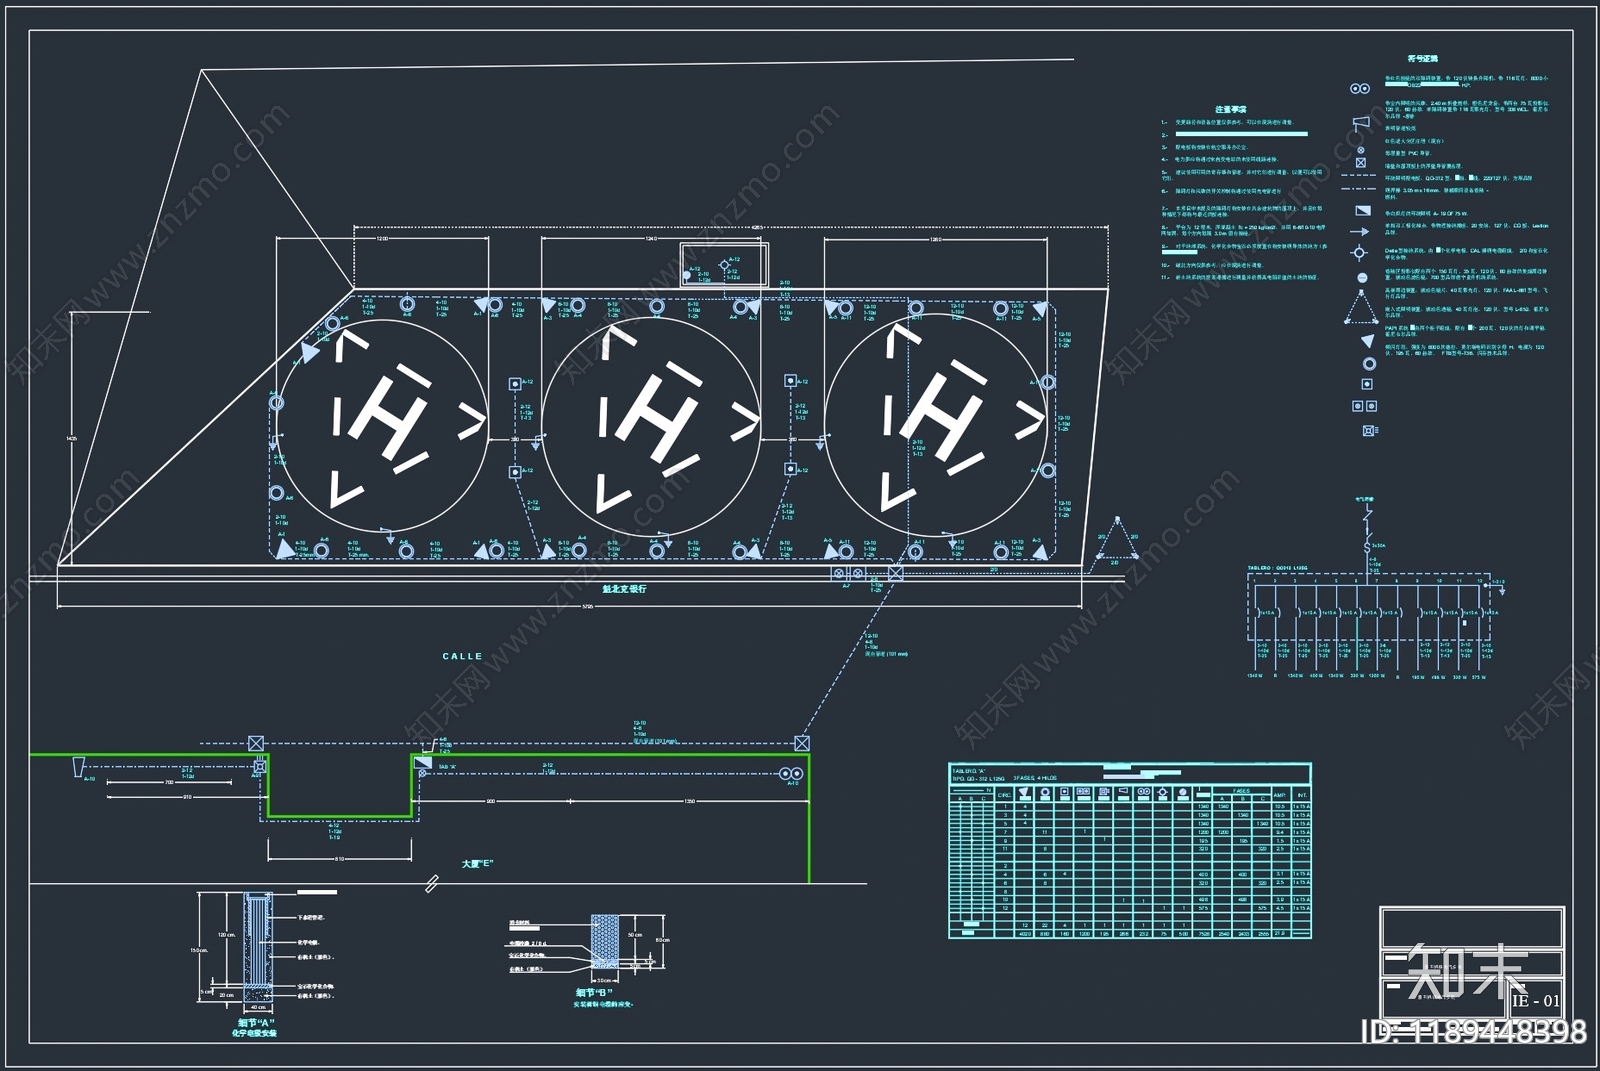Select the crosshair circle symbol in the legend

point(1359,253)
